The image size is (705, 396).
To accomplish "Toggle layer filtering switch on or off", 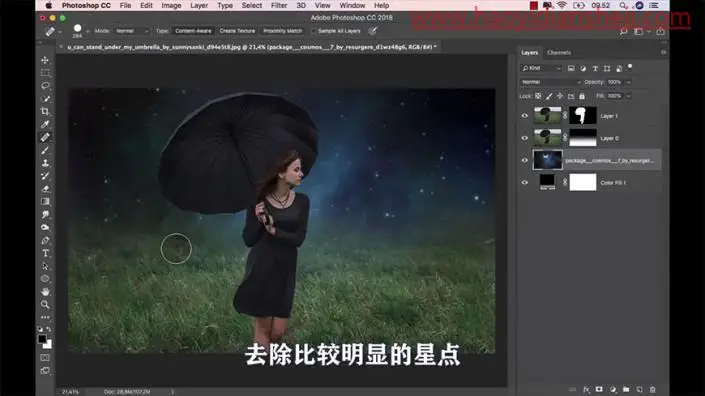I will (x=630, y=67).
